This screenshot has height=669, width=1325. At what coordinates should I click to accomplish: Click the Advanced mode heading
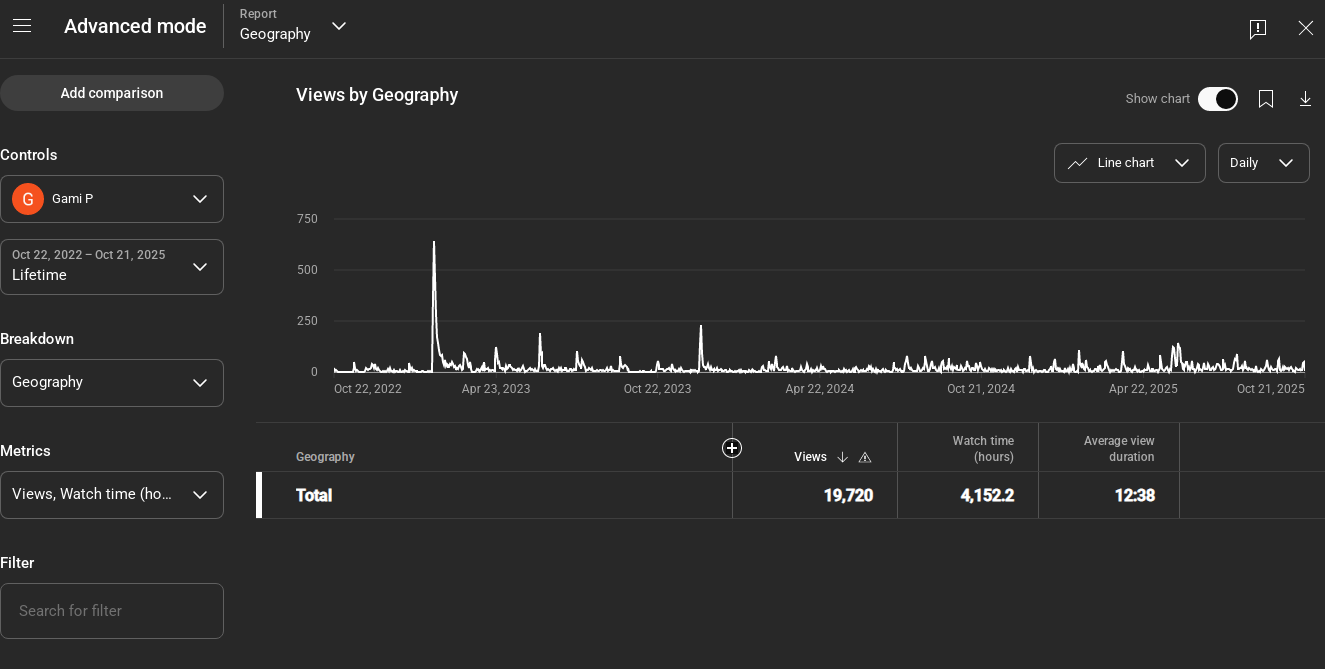135,27
